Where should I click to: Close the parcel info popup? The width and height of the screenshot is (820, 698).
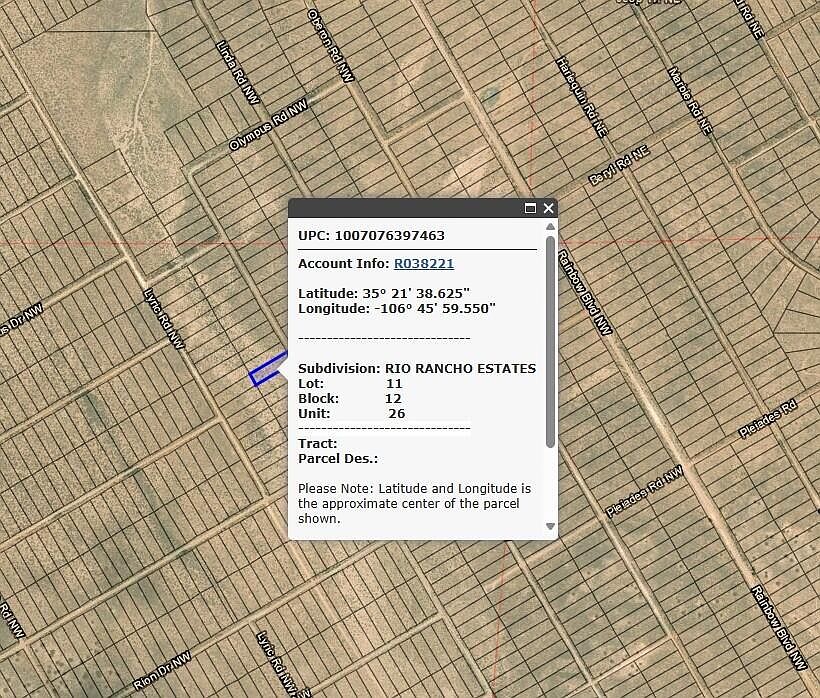(x=549, y=208)
